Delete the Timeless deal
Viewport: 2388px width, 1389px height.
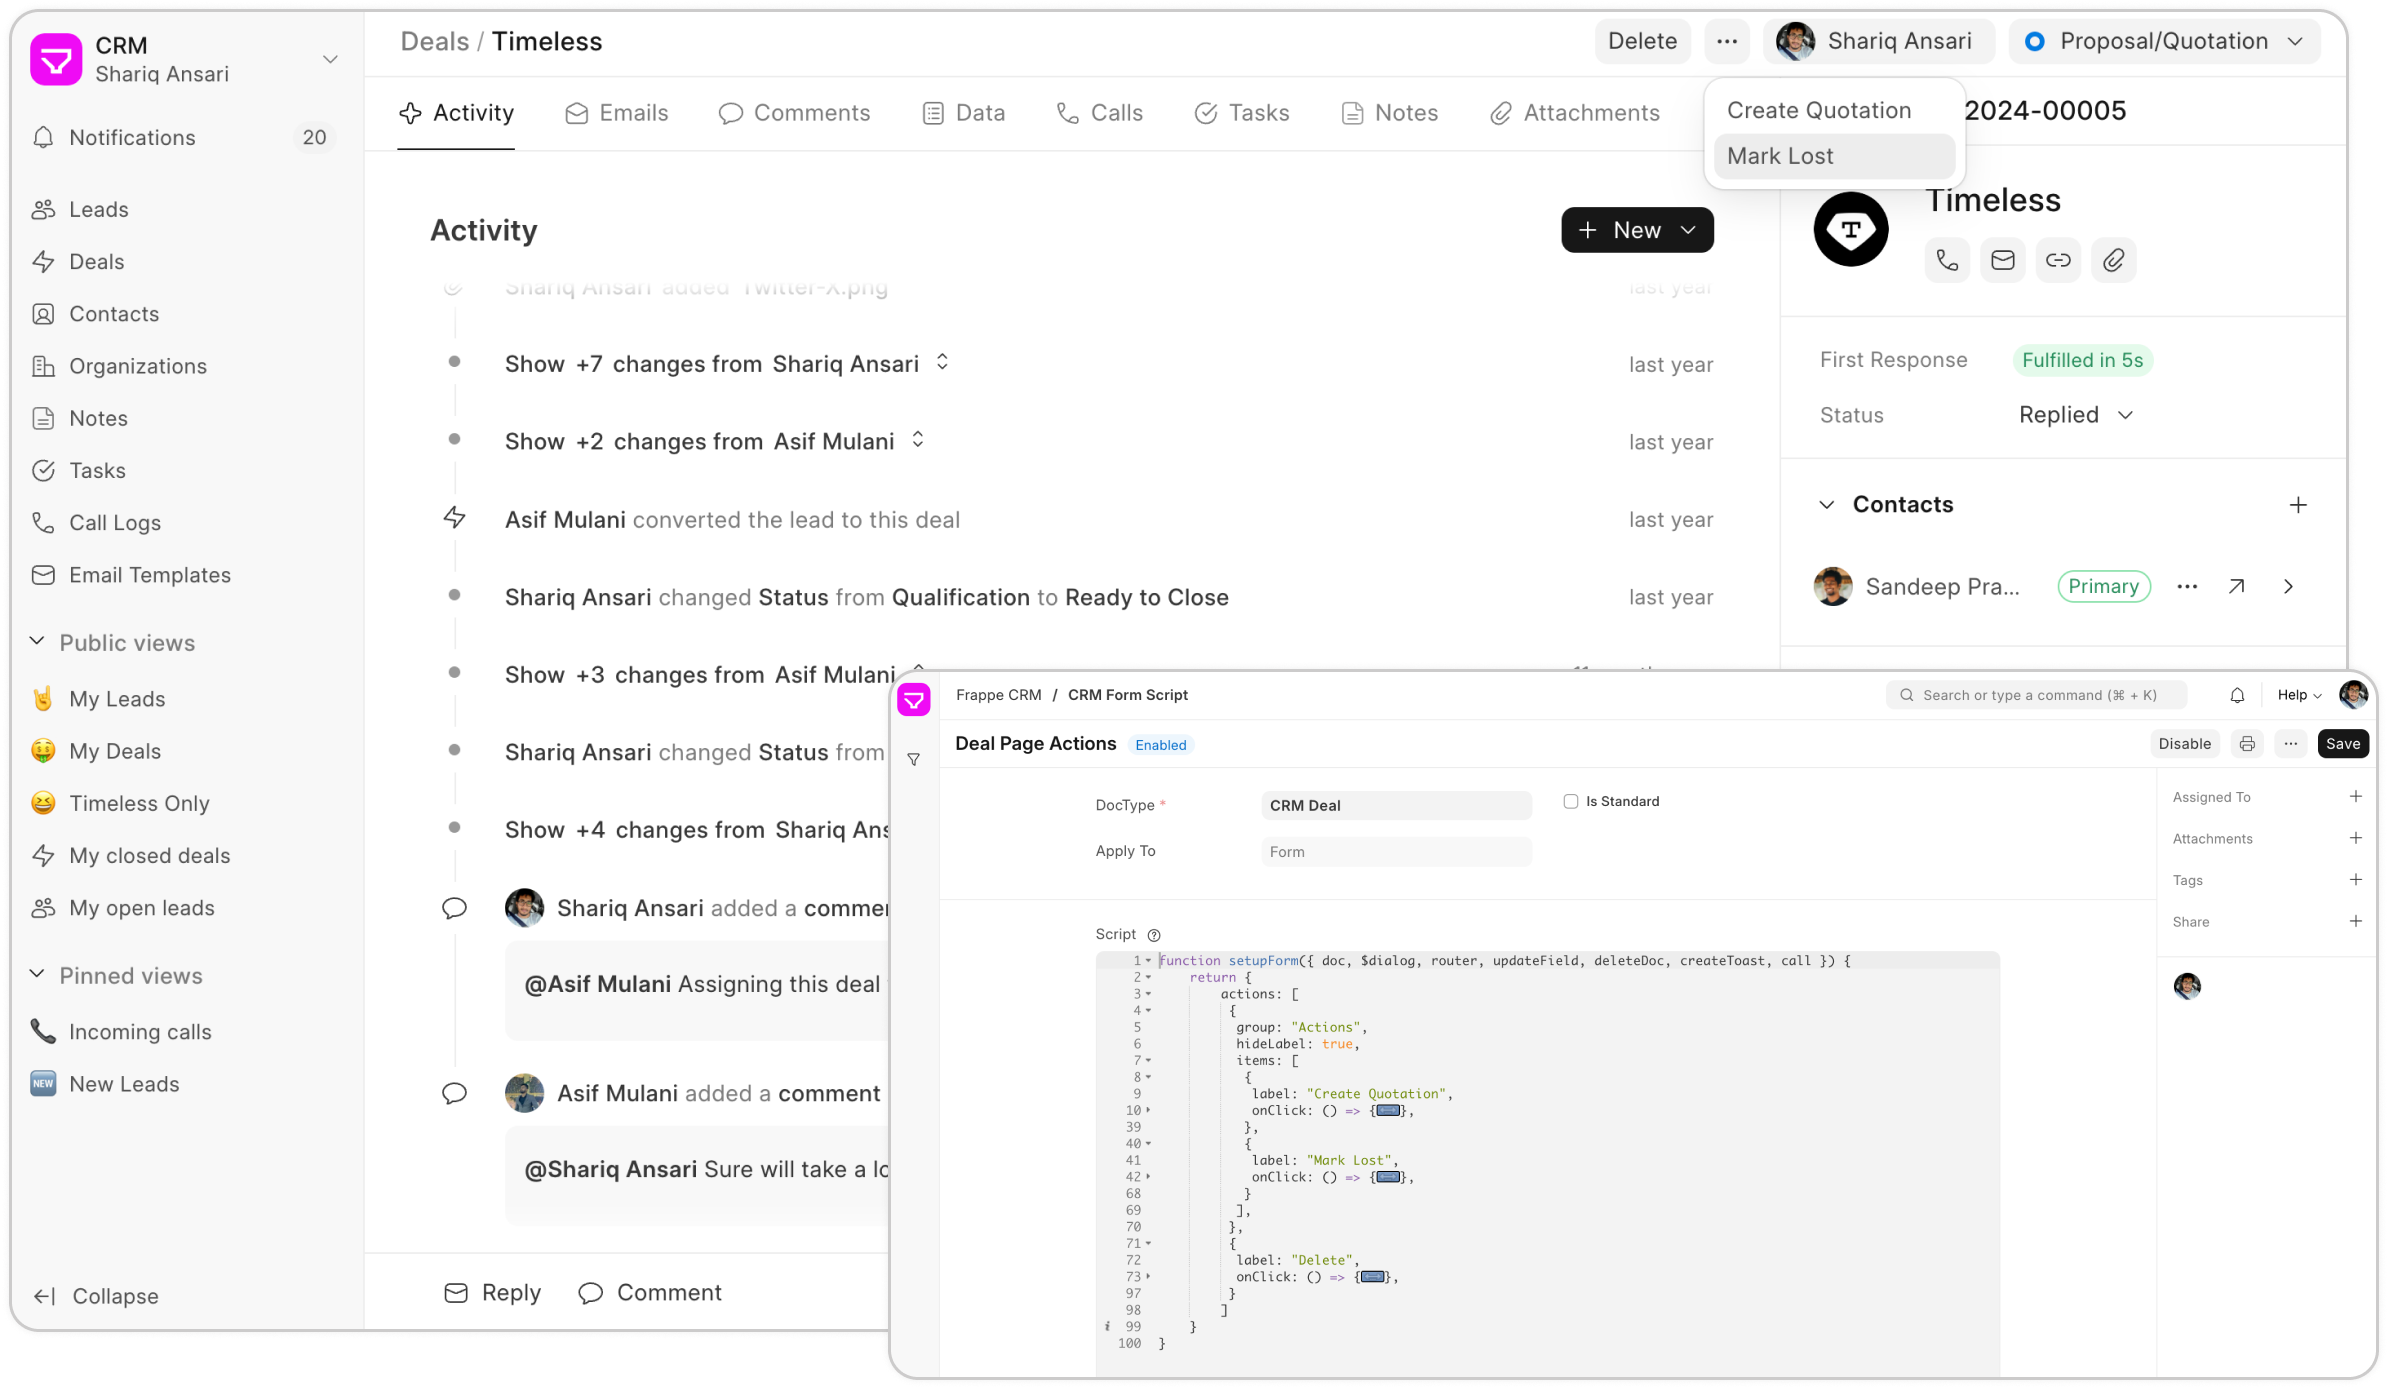pyautogui.click(x=1642, y=41)
